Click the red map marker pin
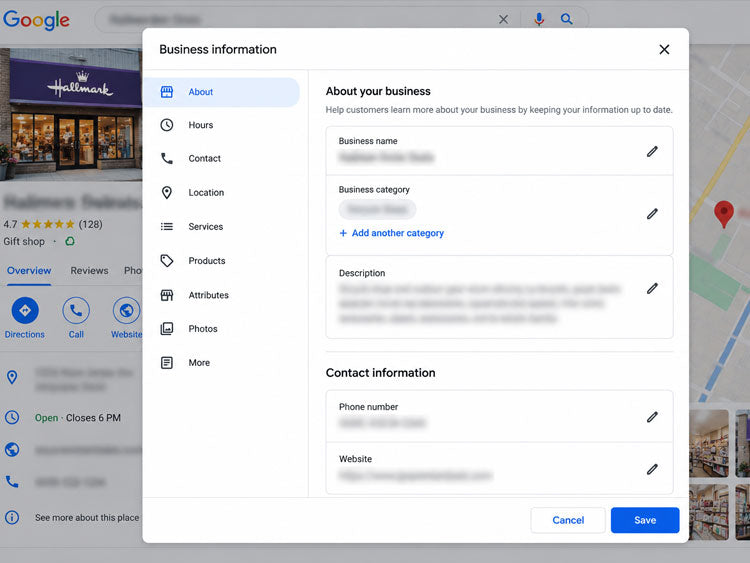Screen dimensions: 750x563 coord(724,213)
